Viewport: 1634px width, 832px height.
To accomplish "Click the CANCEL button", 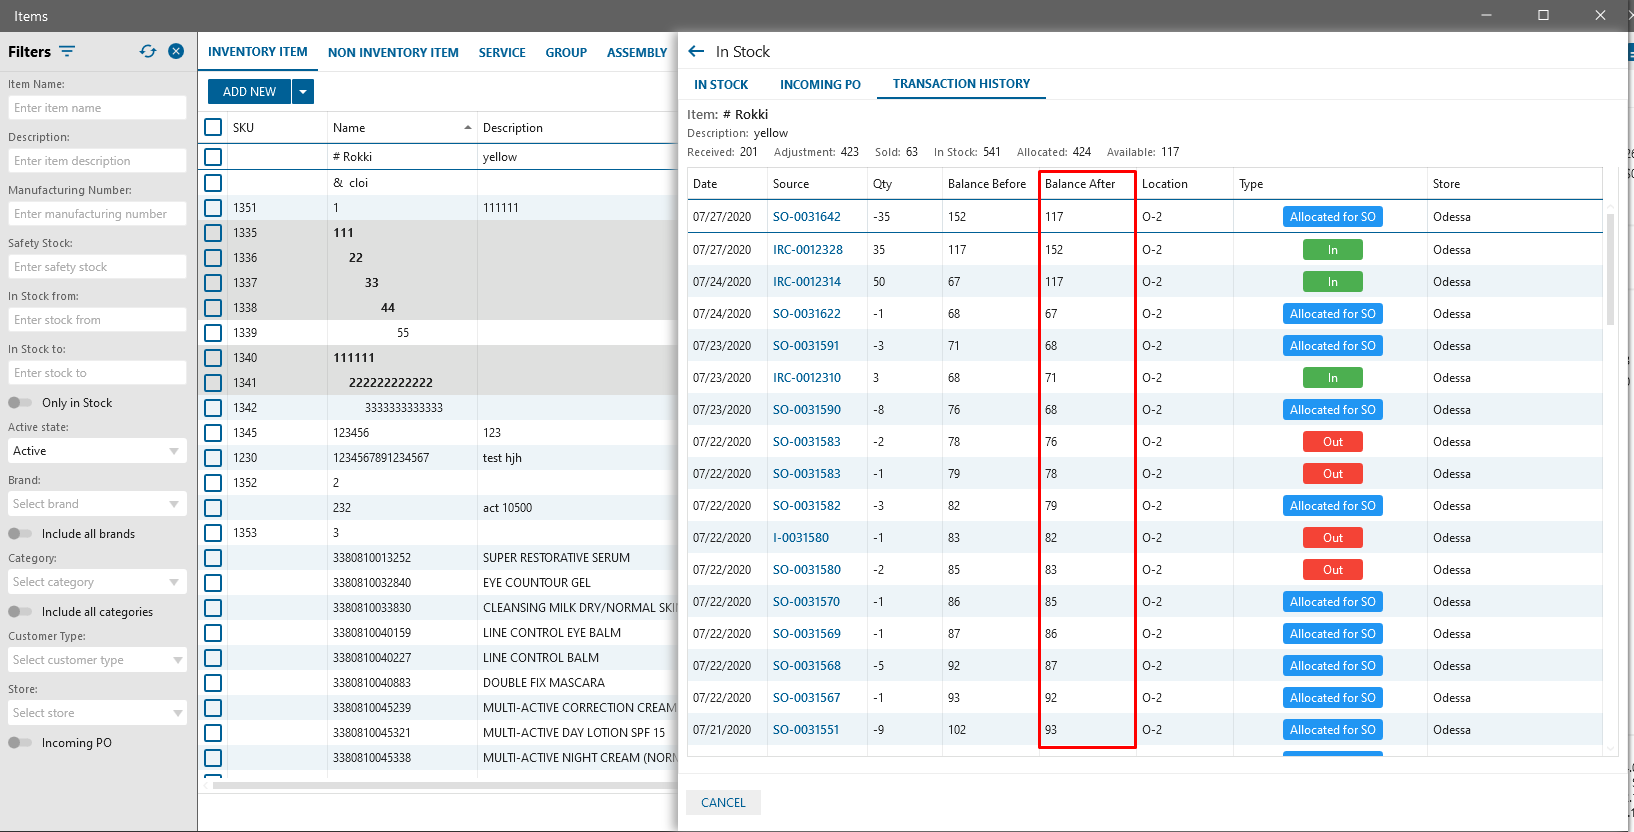I will [723, 803].
